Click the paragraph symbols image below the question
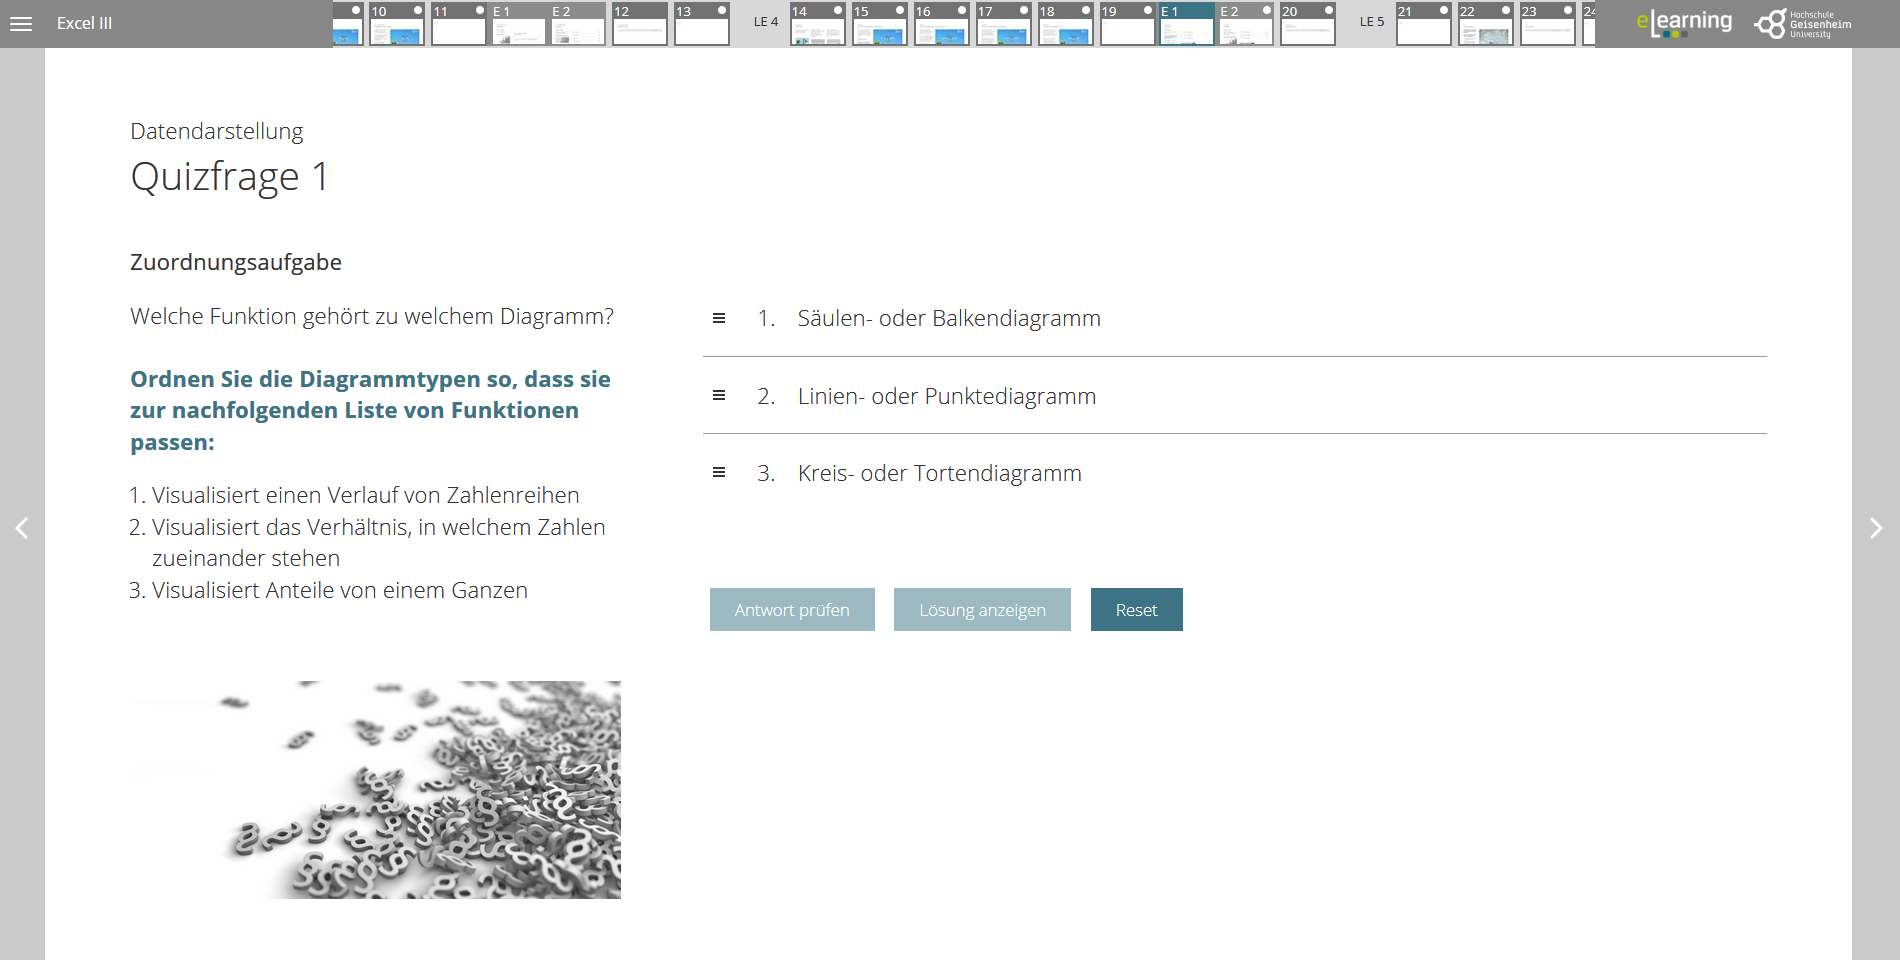The image size is (1900, 963). [374, 788]
